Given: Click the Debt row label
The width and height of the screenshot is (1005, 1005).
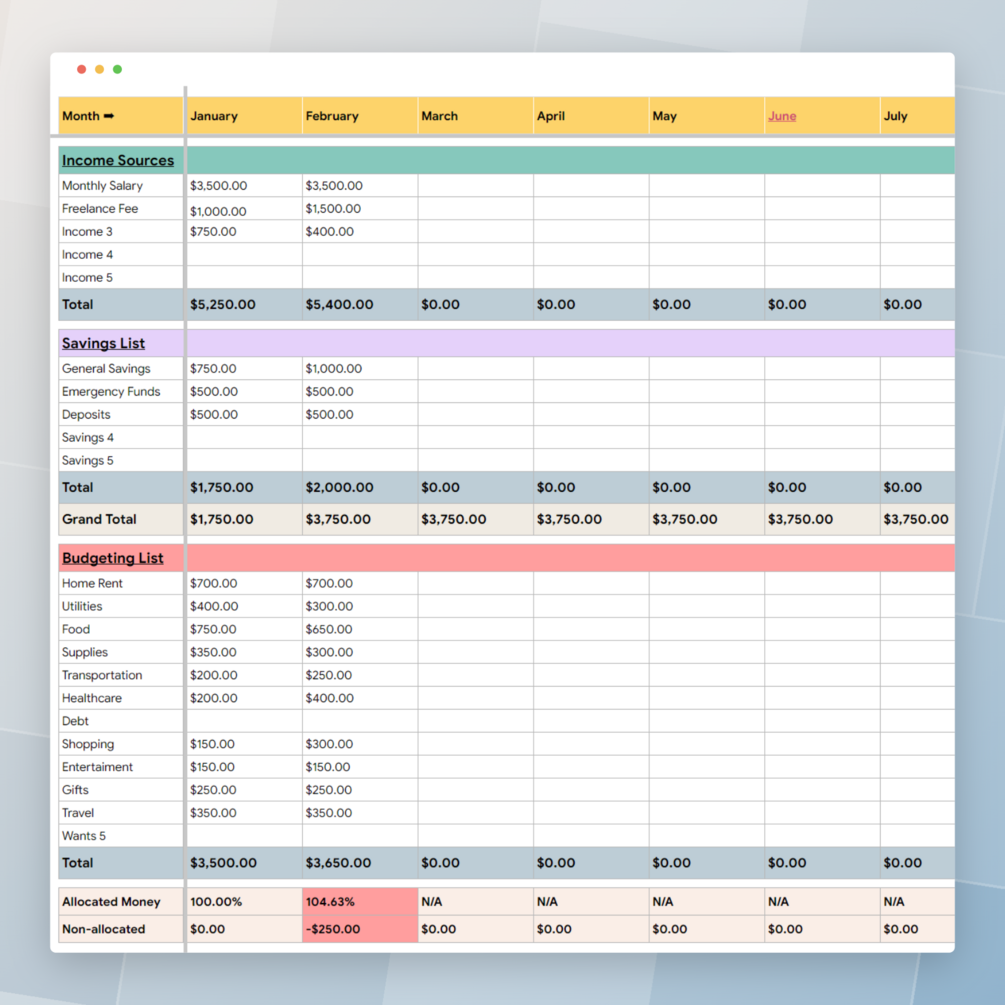Looking at the screenshot, I should point(75,721).
